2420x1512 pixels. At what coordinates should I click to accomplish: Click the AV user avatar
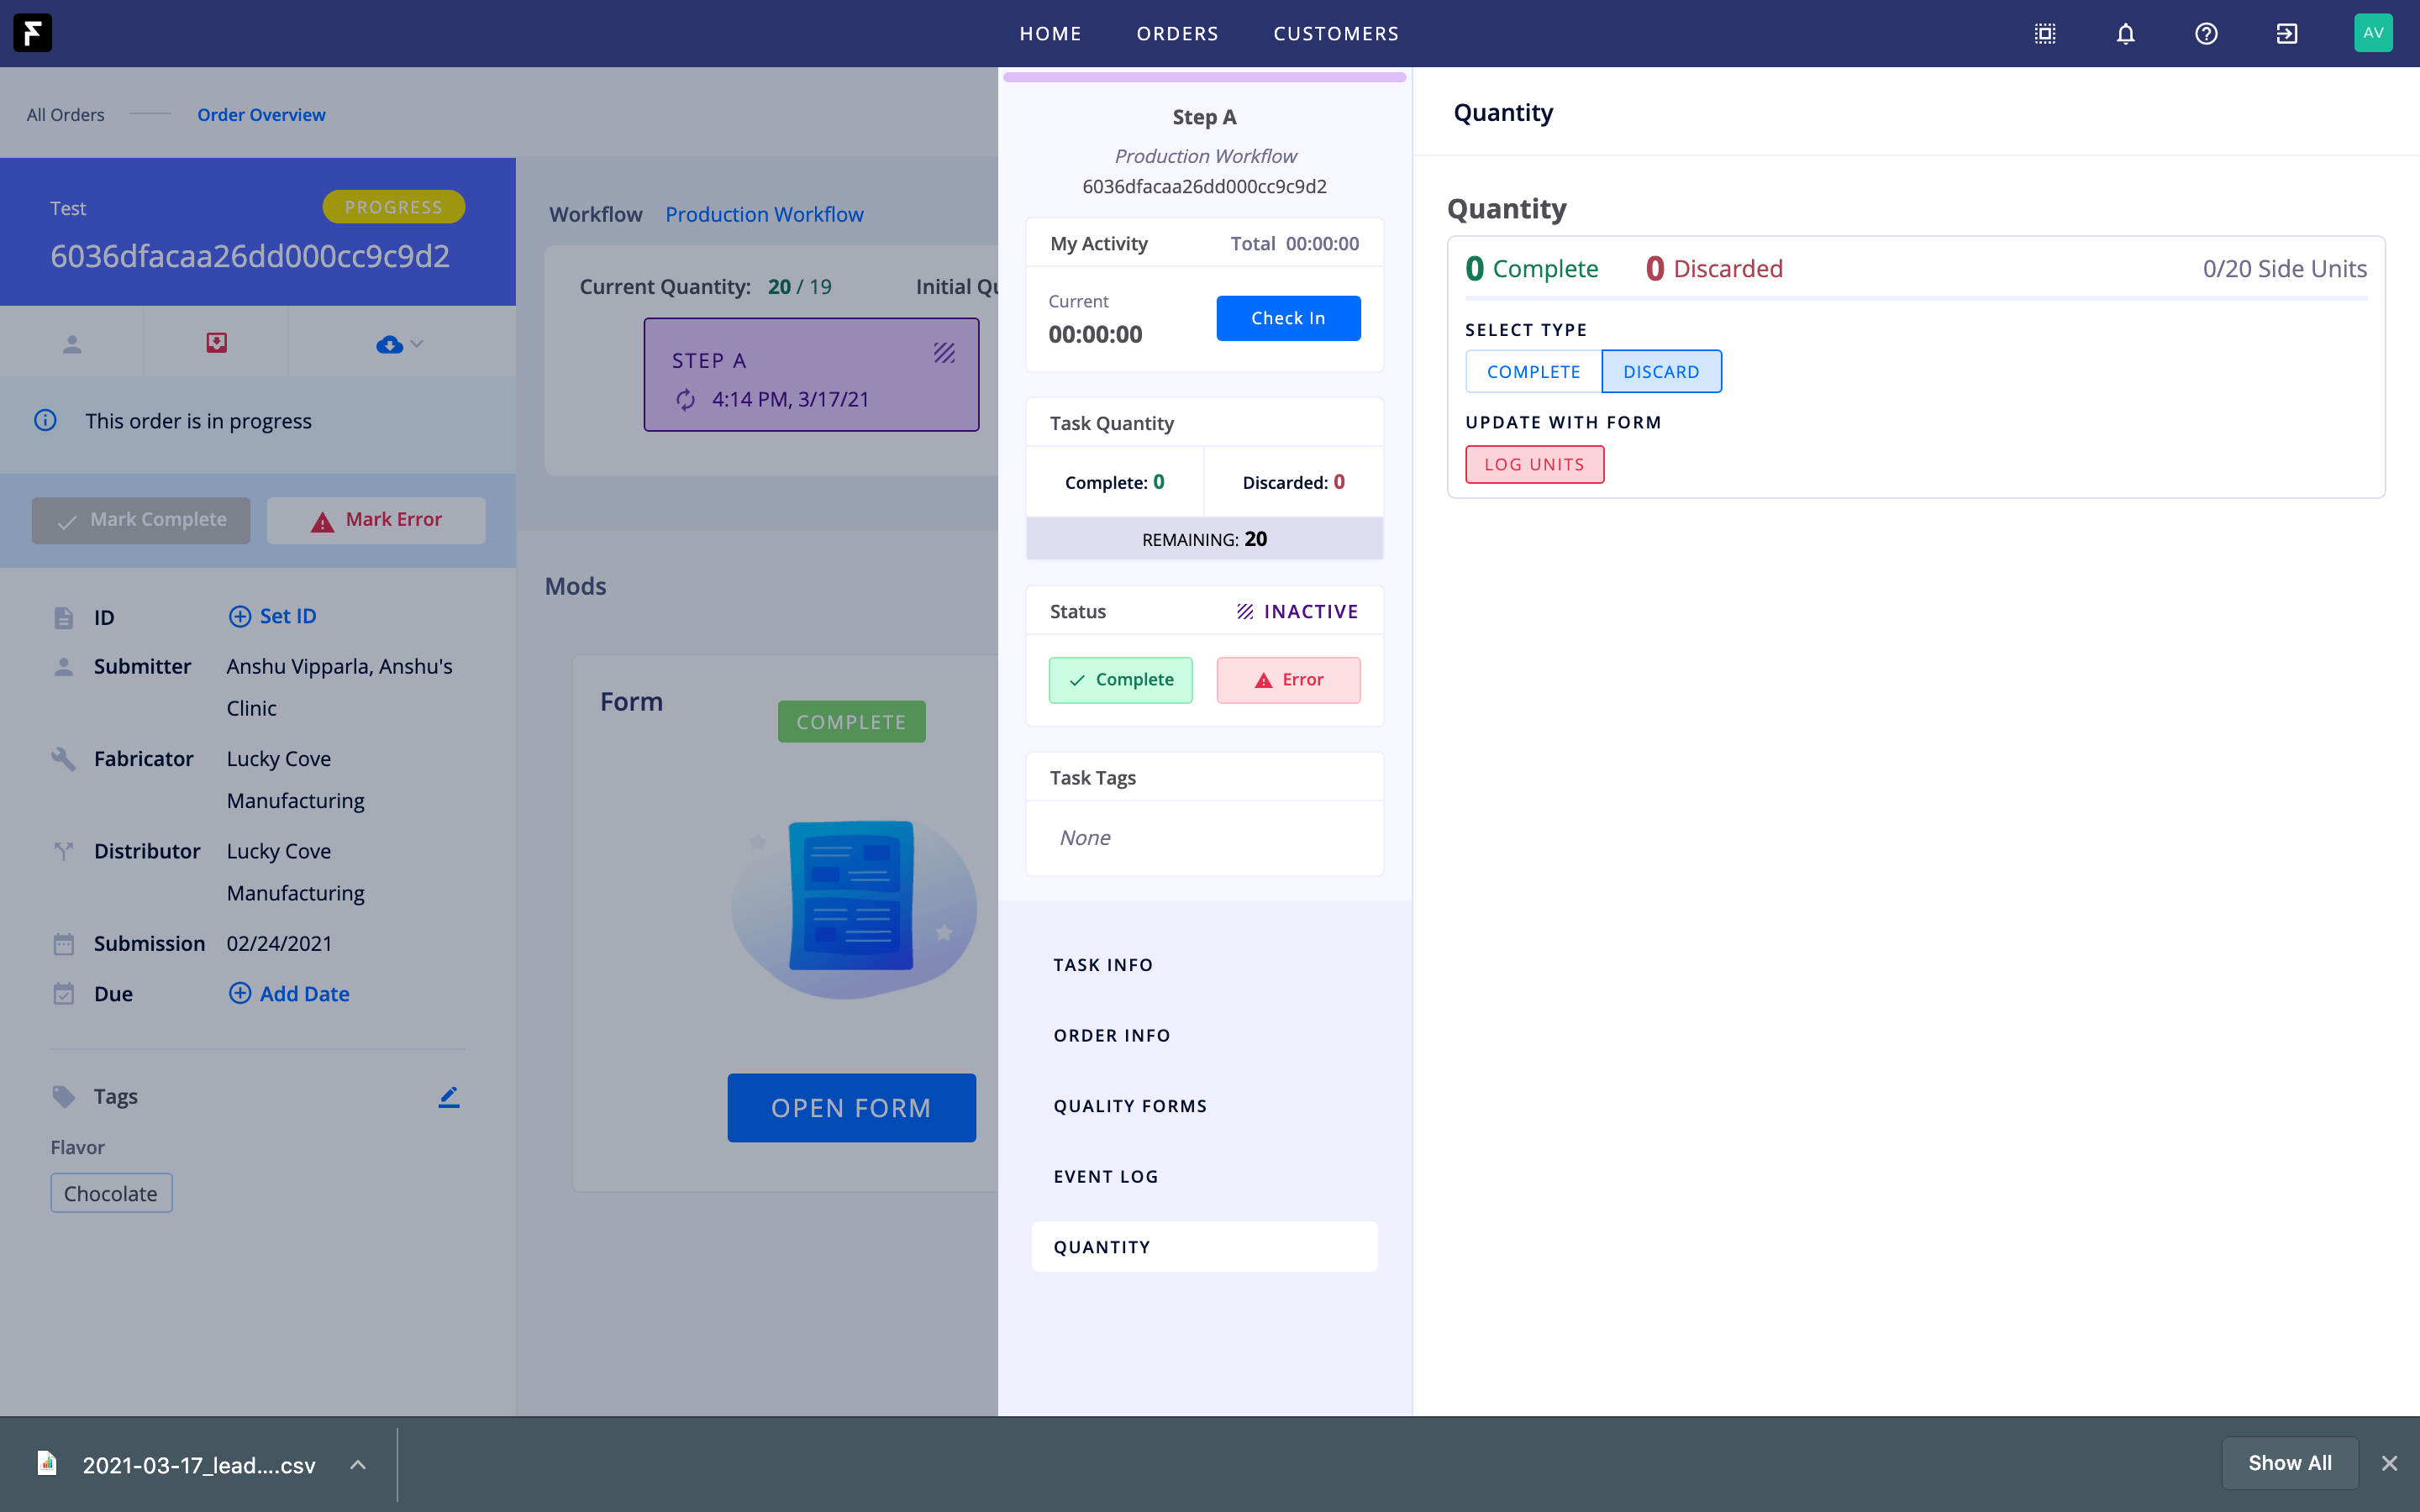tap(2373, 33)
